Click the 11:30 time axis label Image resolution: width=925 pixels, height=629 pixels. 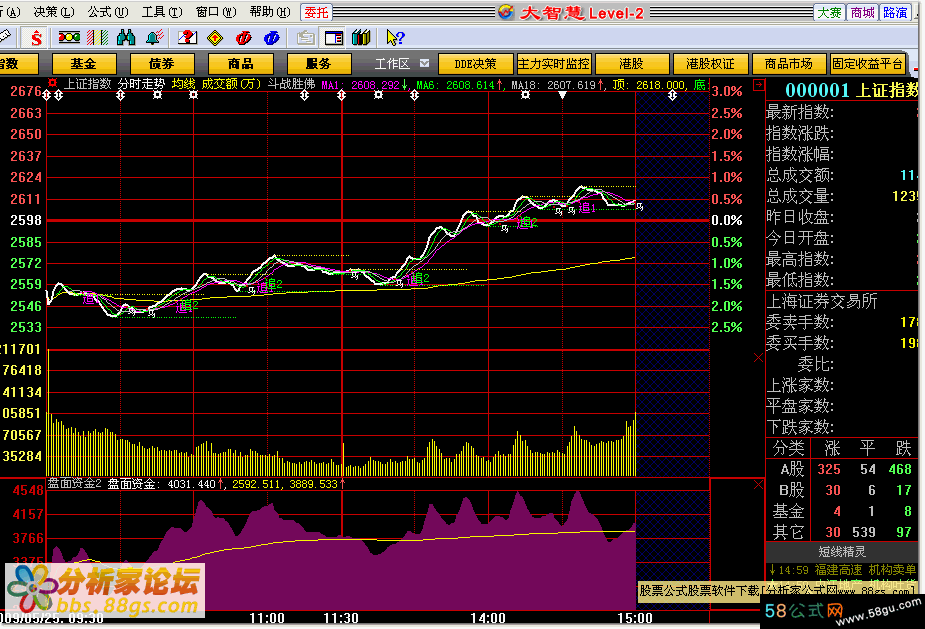tap(341, 618)
